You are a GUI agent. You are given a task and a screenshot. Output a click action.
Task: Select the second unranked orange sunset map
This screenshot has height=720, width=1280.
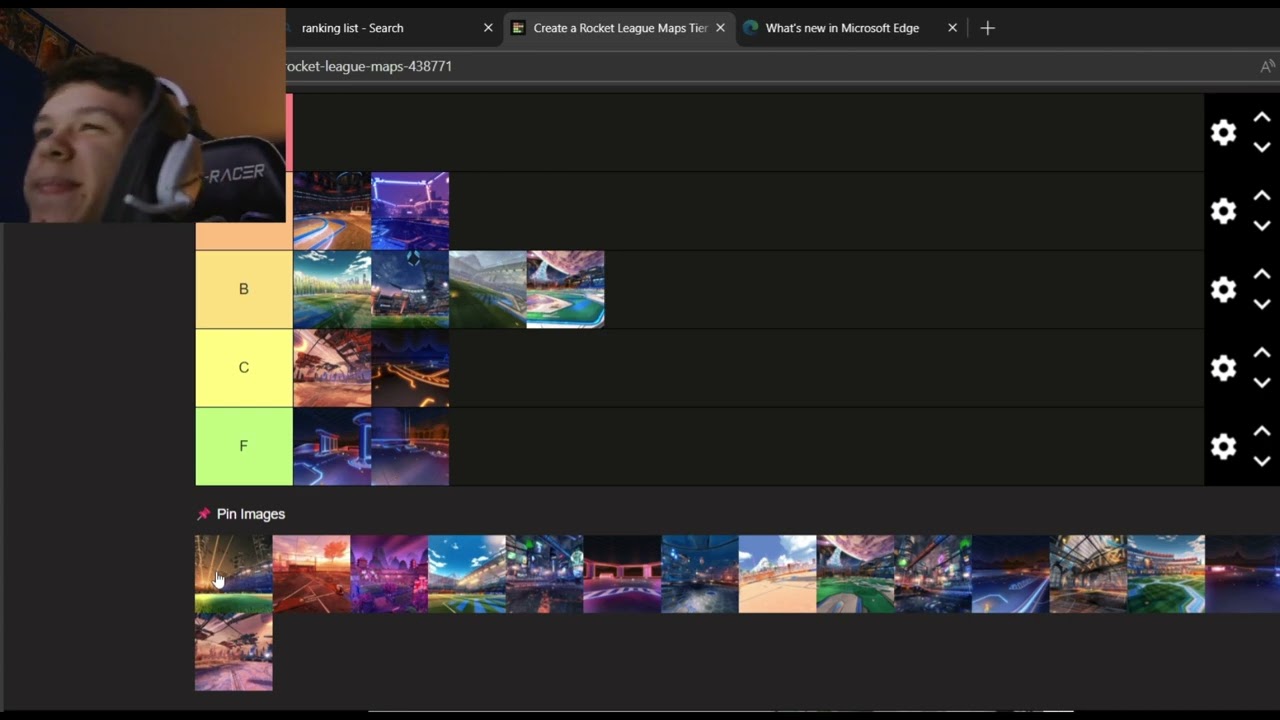point(312,574)
